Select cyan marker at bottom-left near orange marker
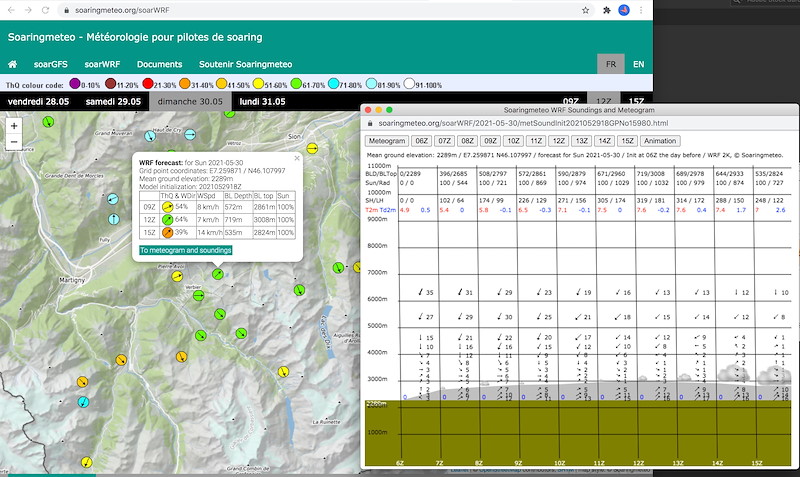The height and width of the screenshot is (477, 800). [x=83, y=402]
